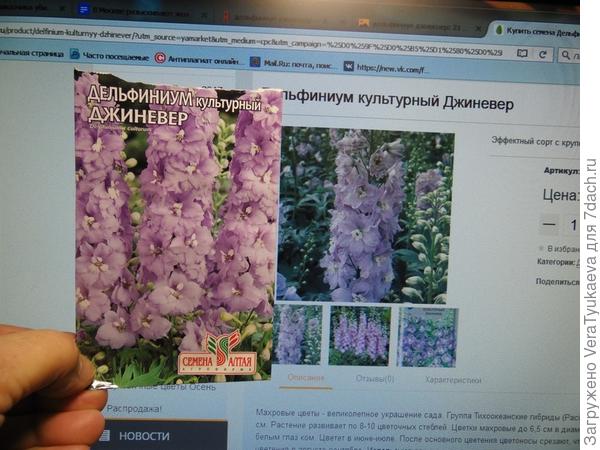Decrease quantity with the minus button
The width and height of the screenshot is (600, 450).
(x=549, y=224)
